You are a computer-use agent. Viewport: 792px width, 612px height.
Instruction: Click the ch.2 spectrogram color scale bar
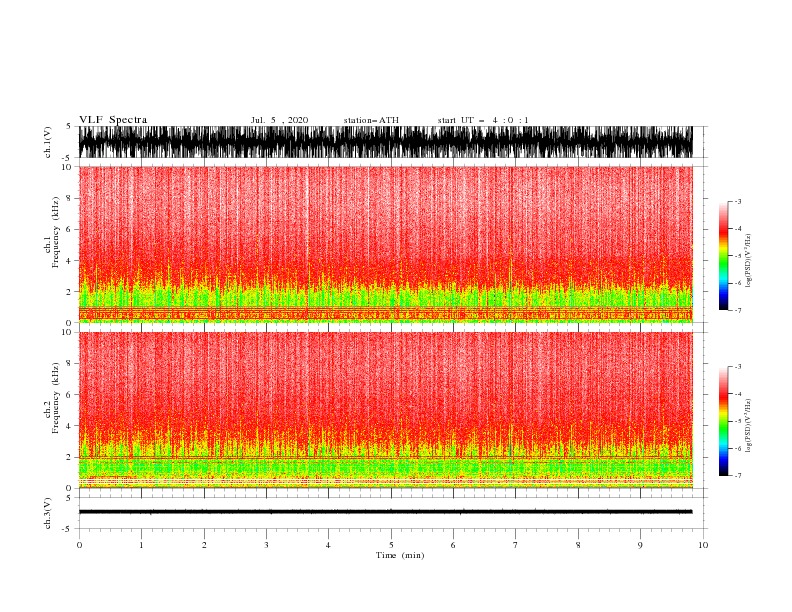tap(723, 421)
